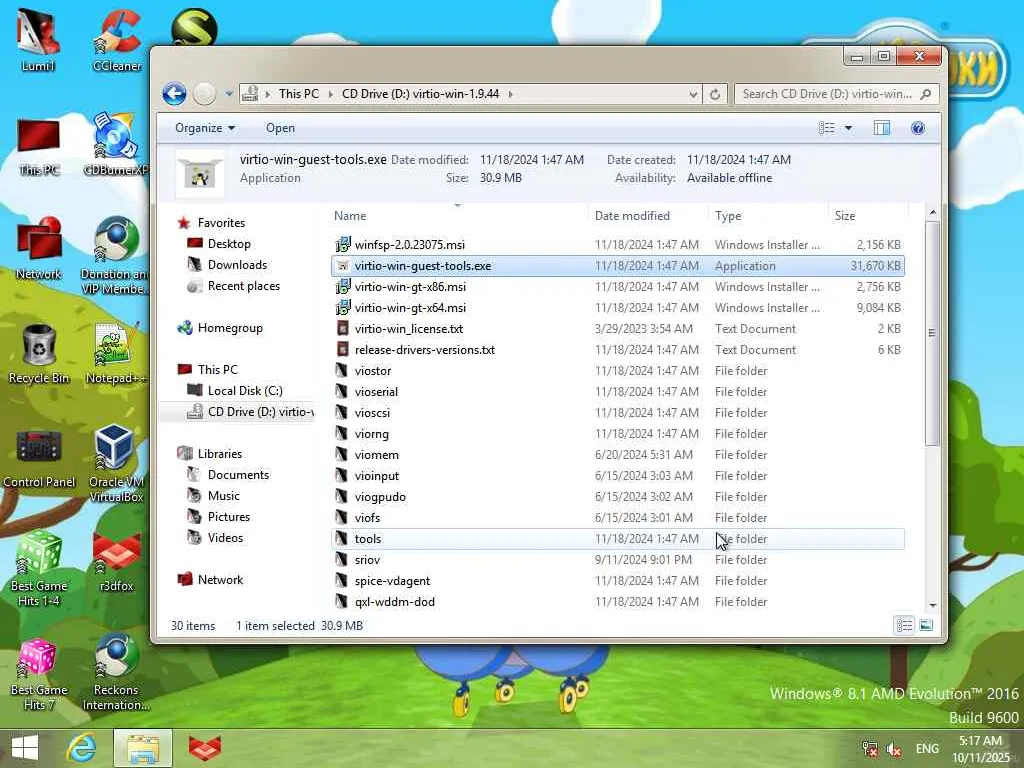
Task: Click the CD Drive (D:) breadcrumb segment
Action: coord(421,94)
